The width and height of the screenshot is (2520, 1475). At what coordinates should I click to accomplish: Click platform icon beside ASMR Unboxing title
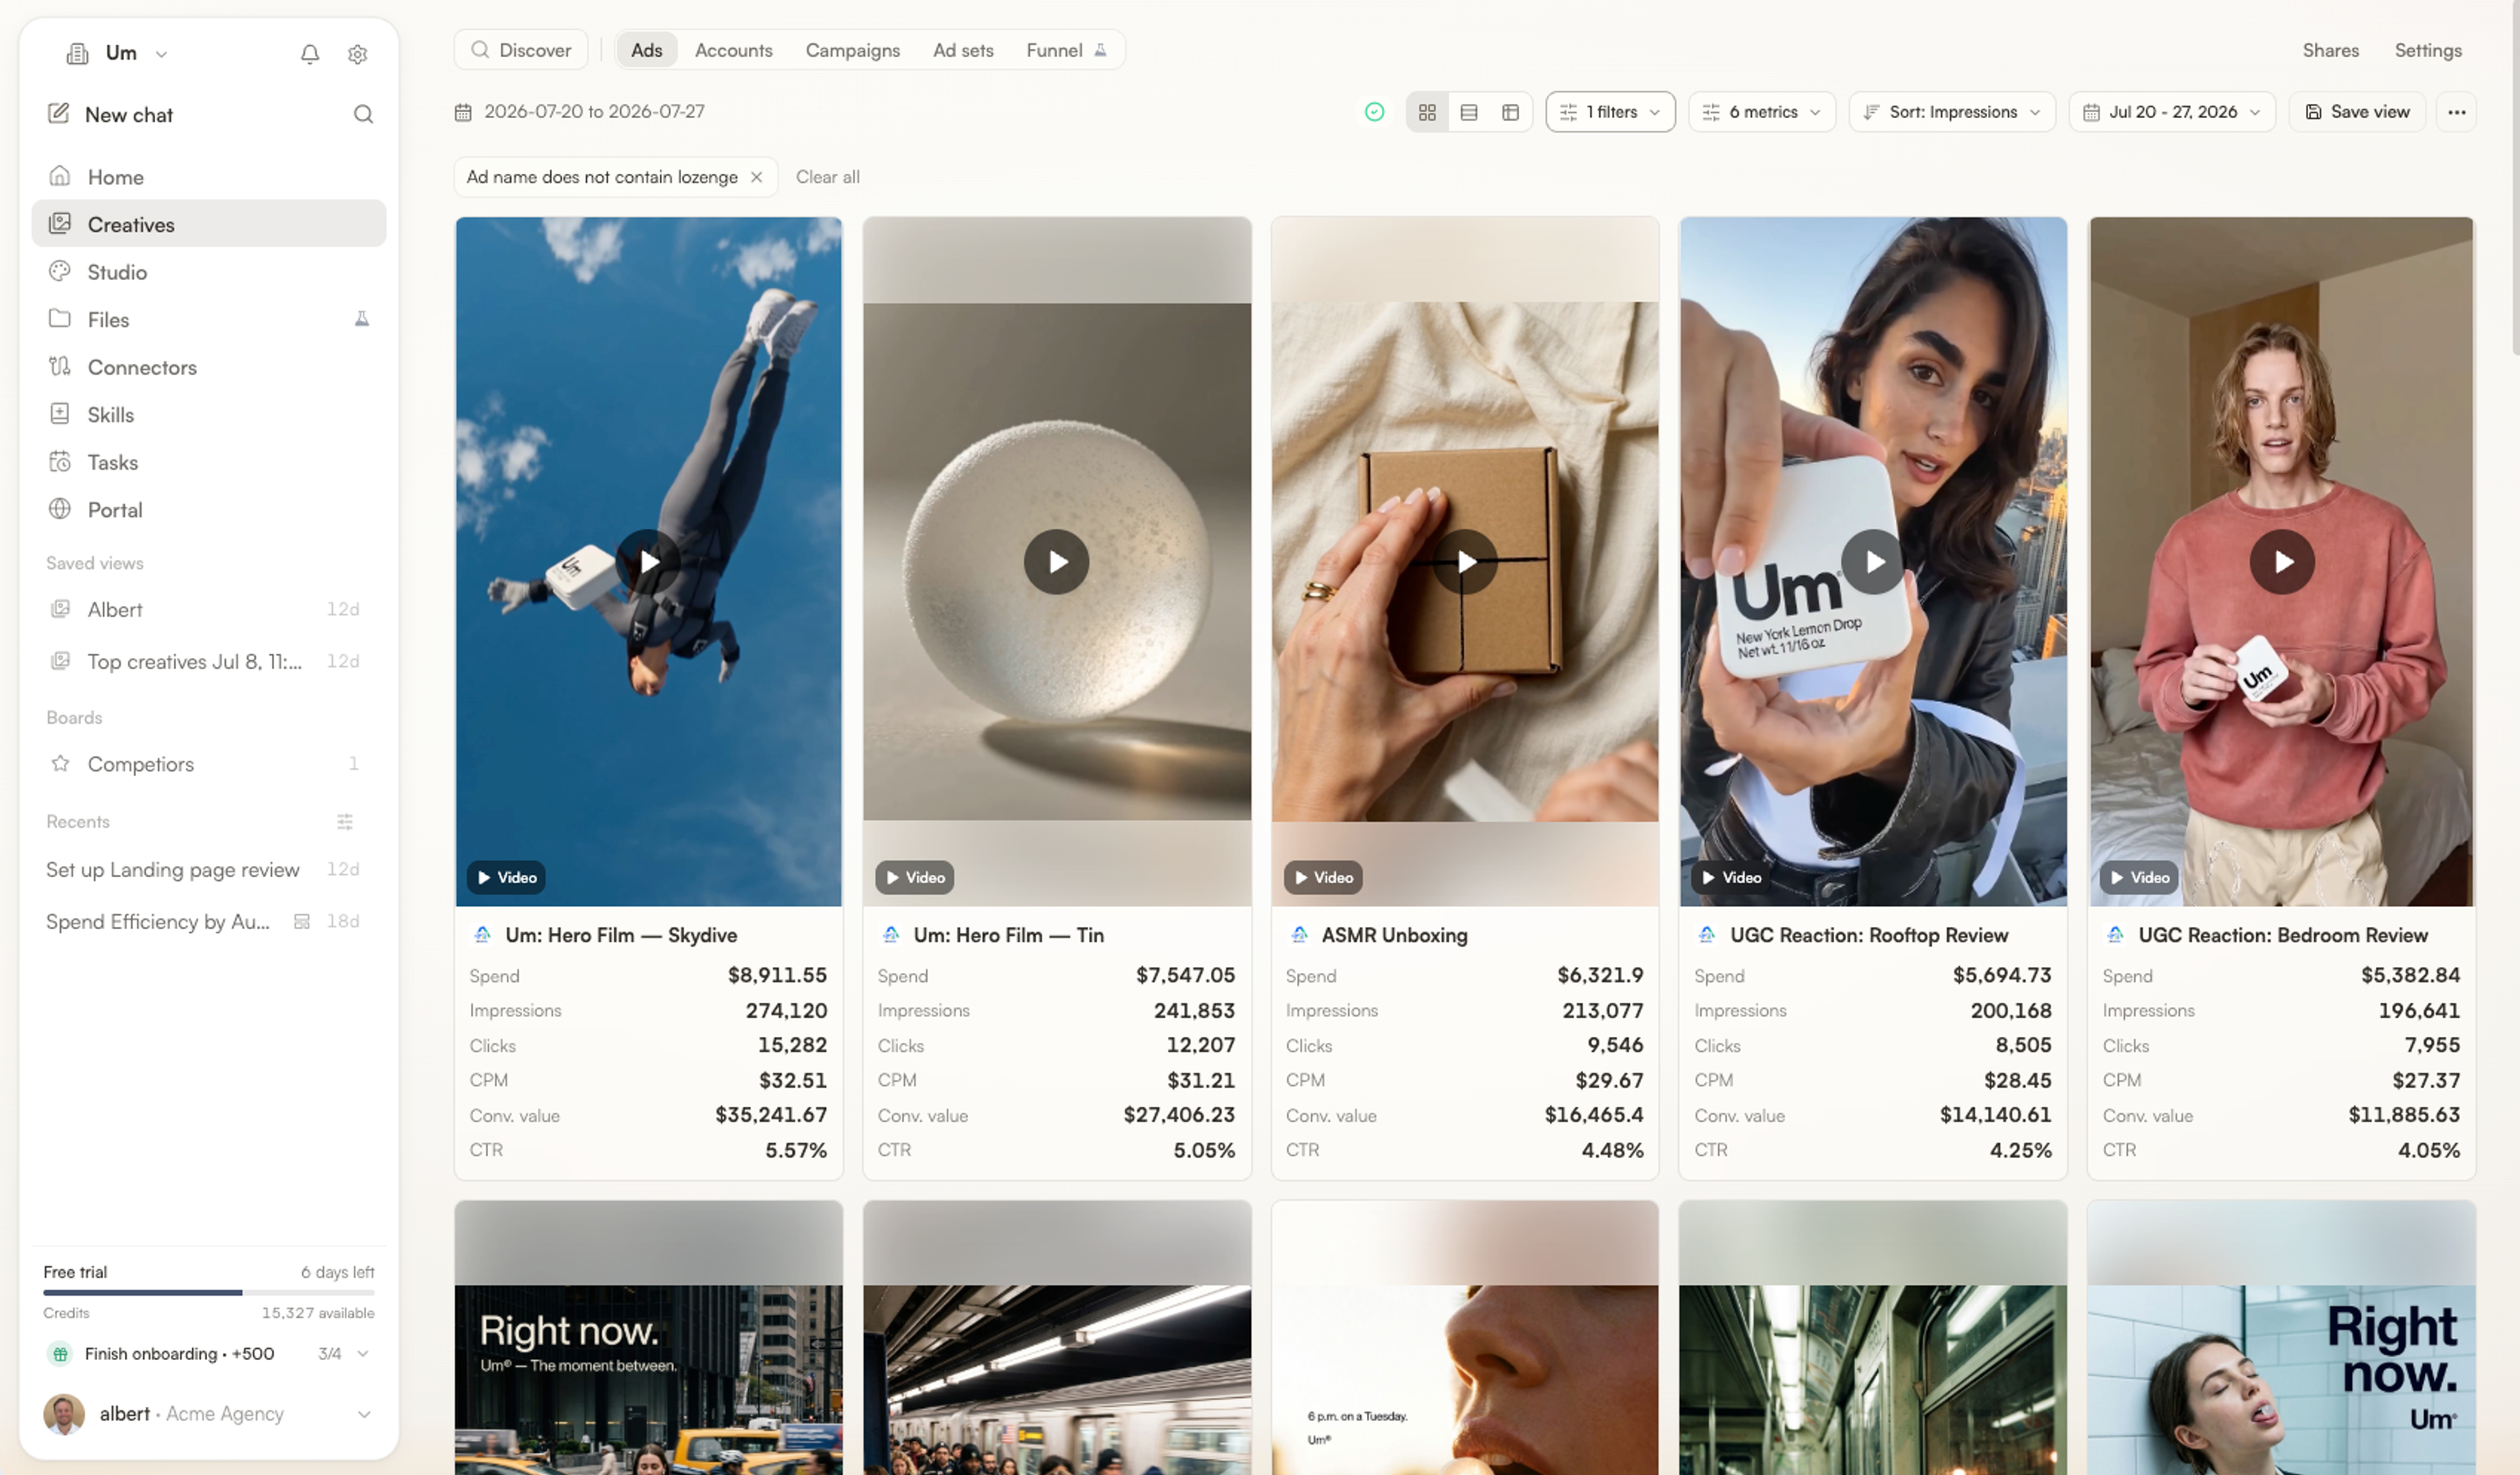point(1299,934)
